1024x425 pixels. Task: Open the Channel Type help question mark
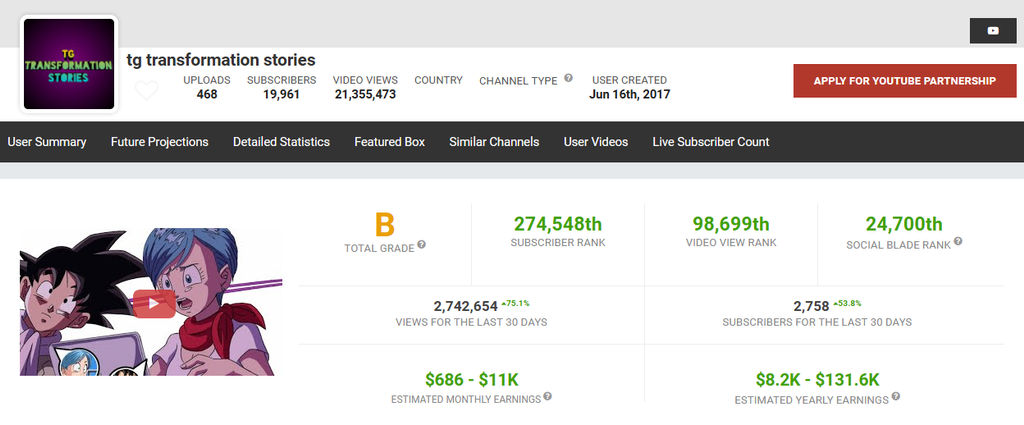coord(568,78)
